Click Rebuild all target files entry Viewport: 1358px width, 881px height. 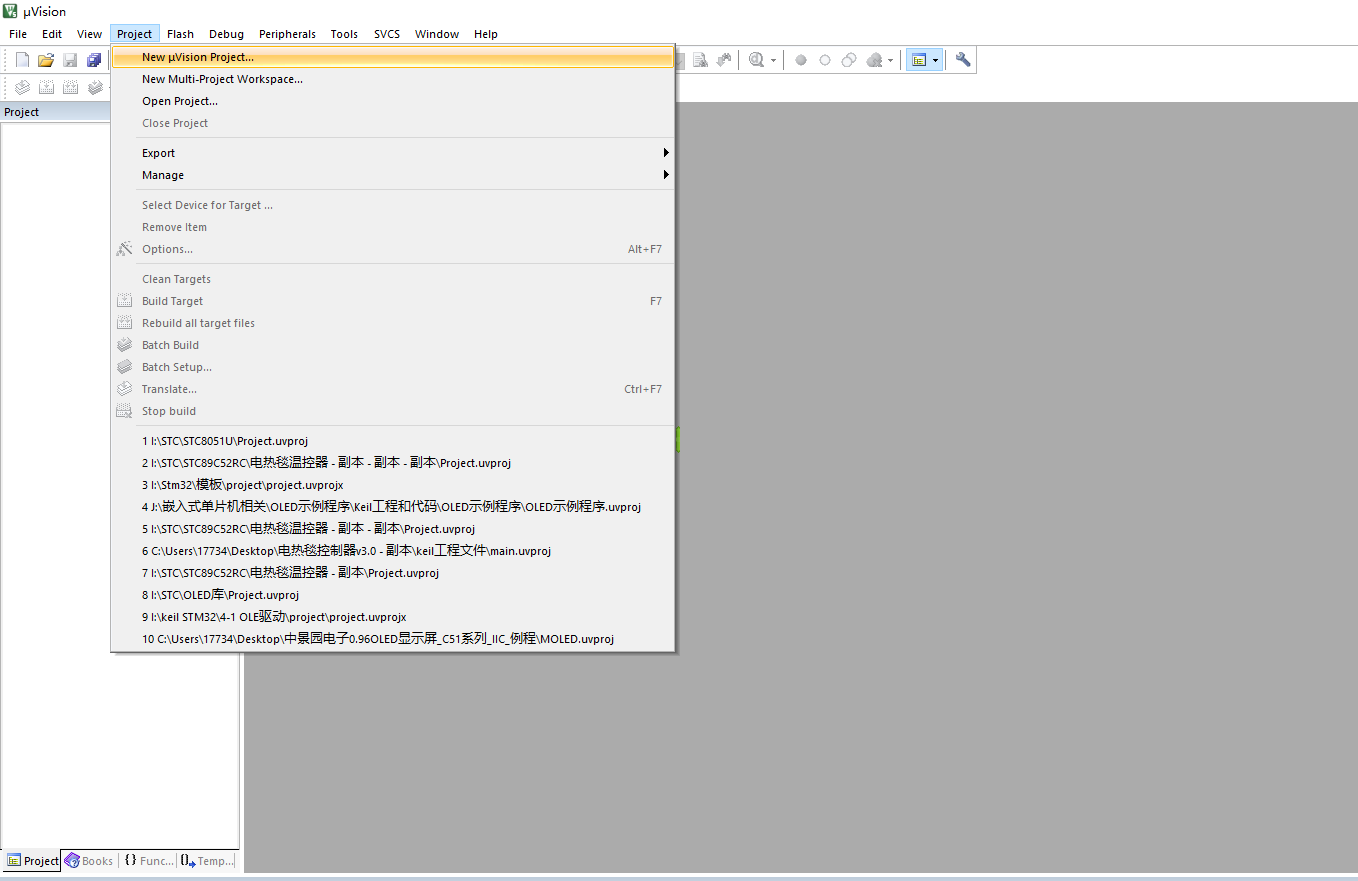point(393,323)
